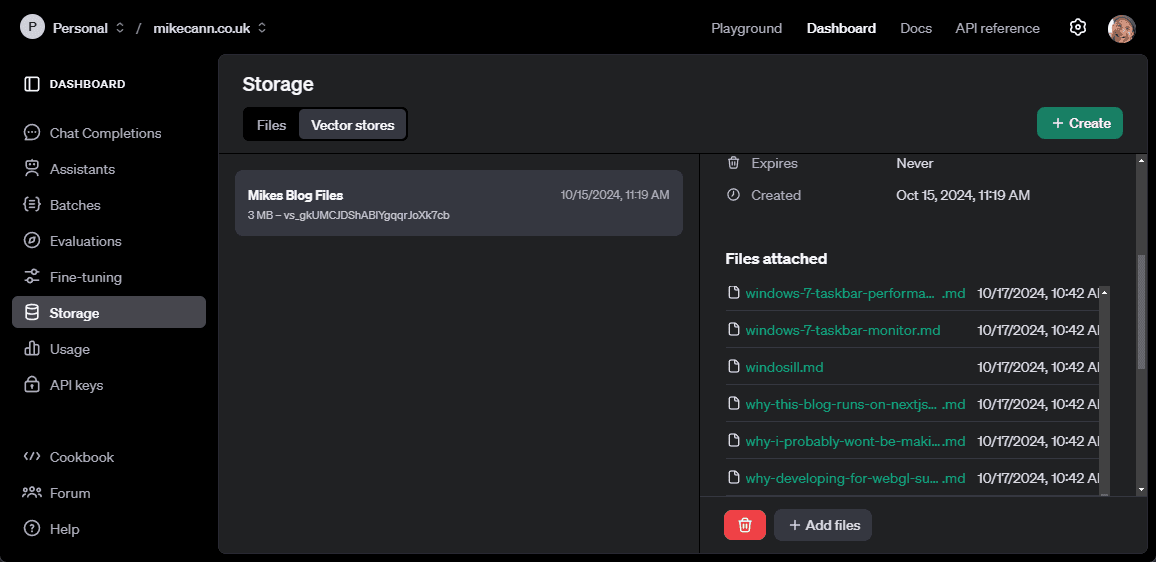Open the API keys page
Viewport: 1156px width, 562px height.
click(x=76, y=385)
